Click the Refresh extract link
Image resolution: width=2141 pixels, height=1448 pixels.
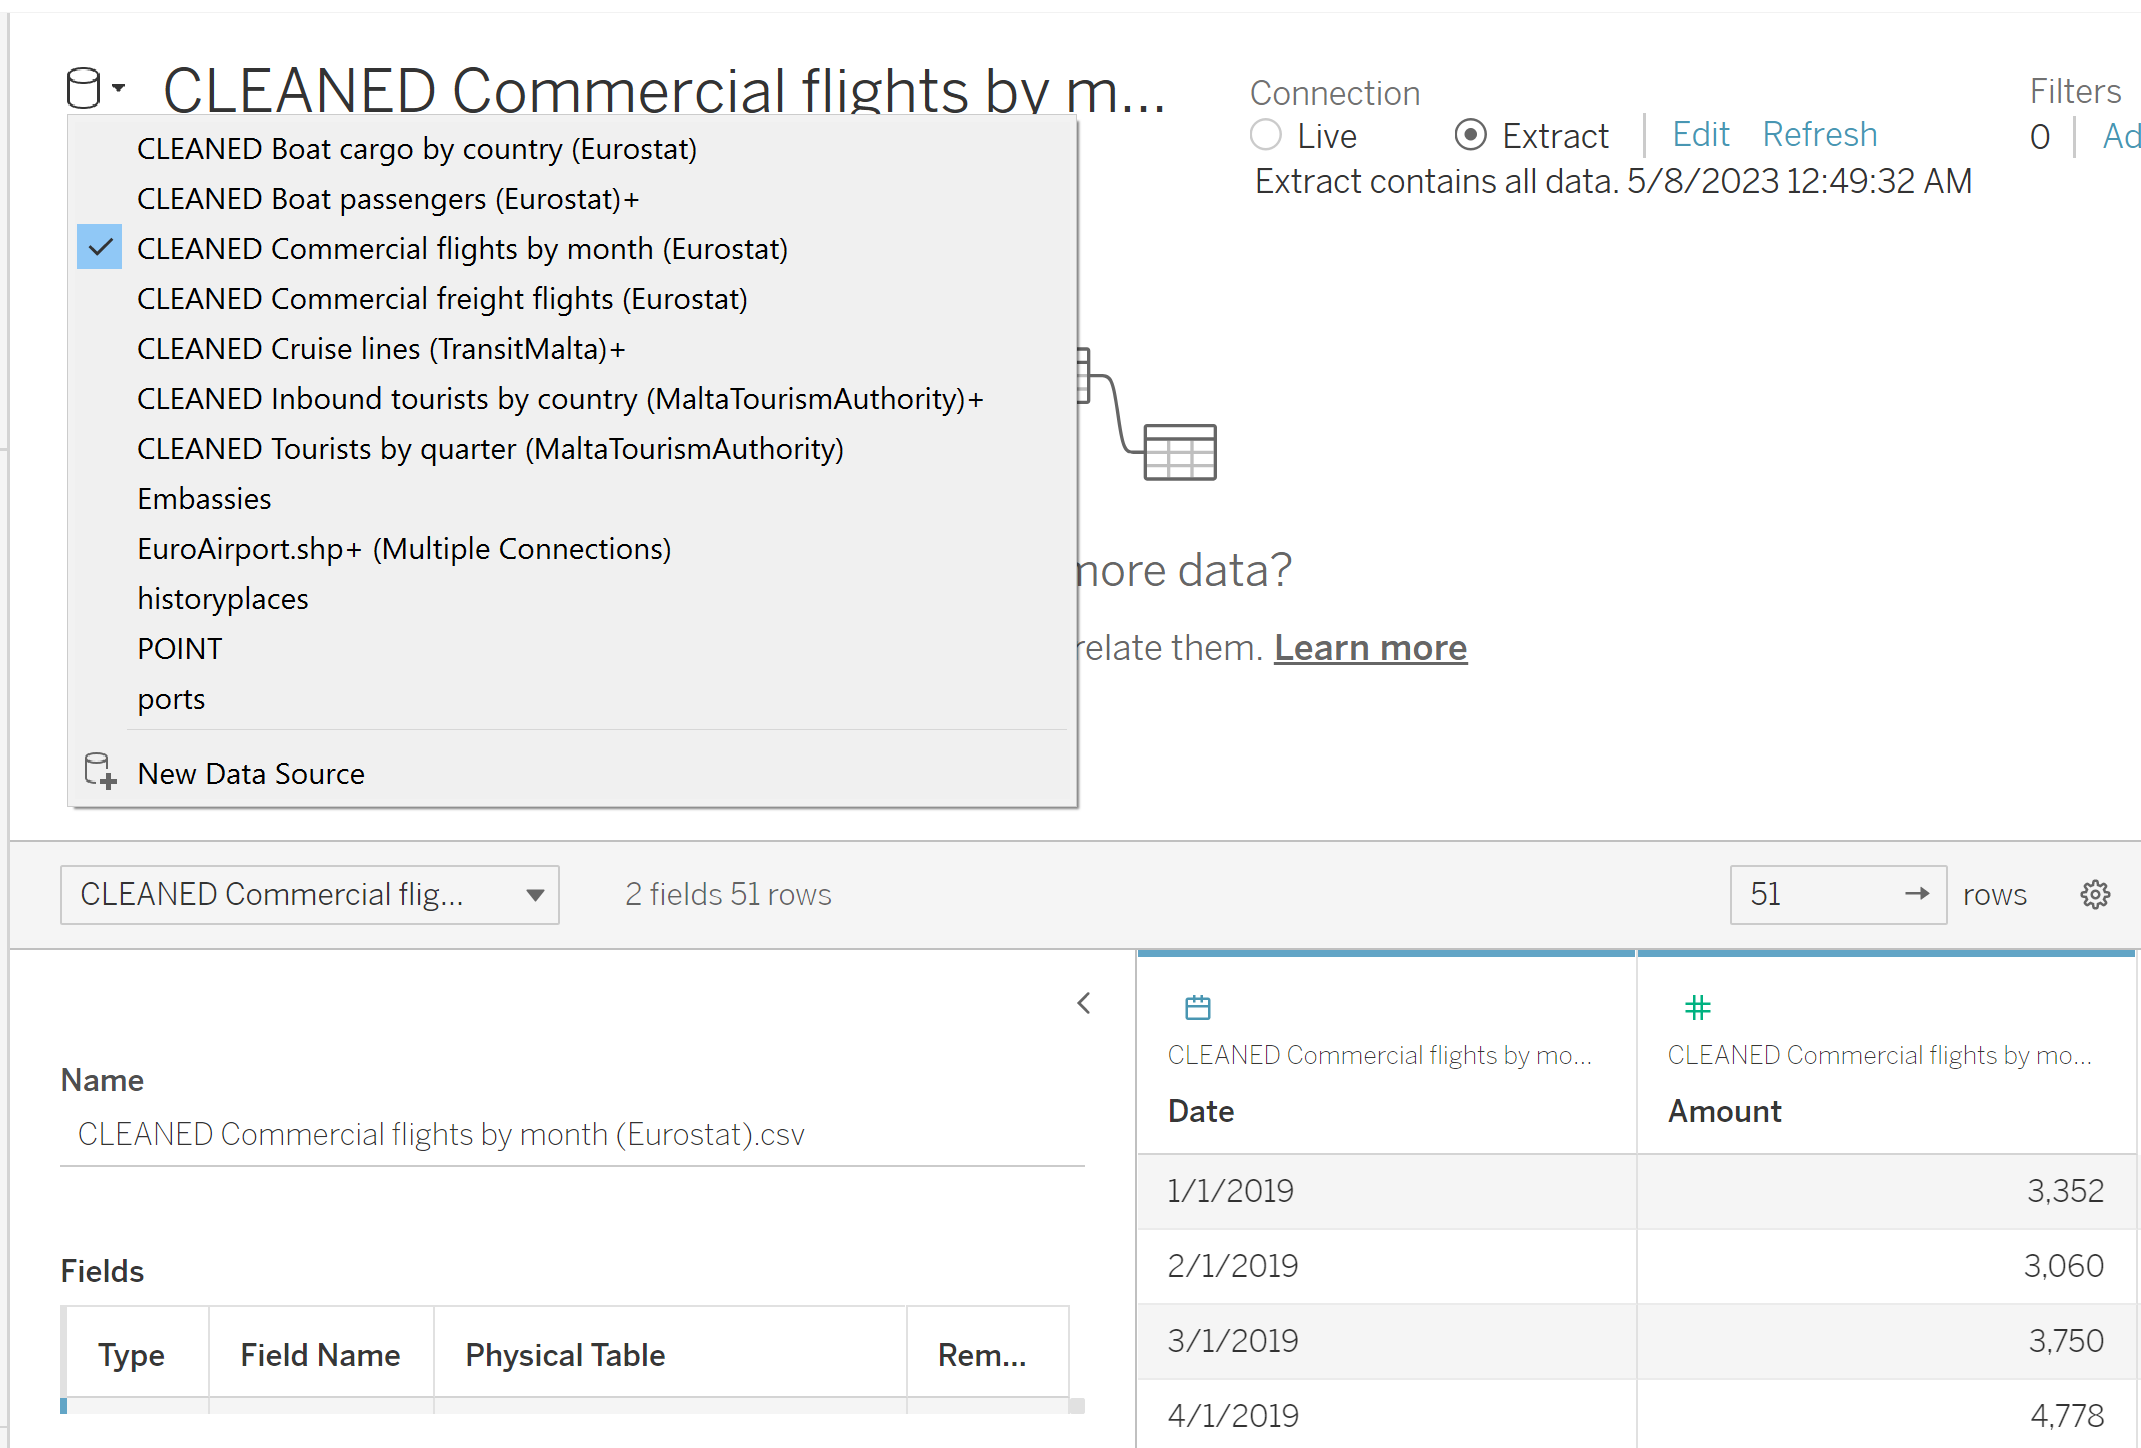point(1819,134)
